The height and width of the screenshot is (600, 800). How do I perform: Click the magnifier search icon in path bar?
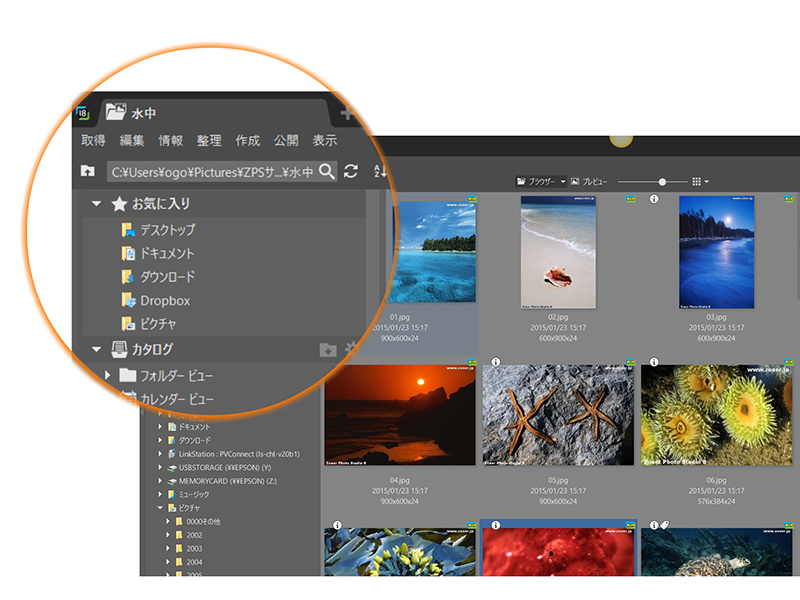[x=327, y=171]
